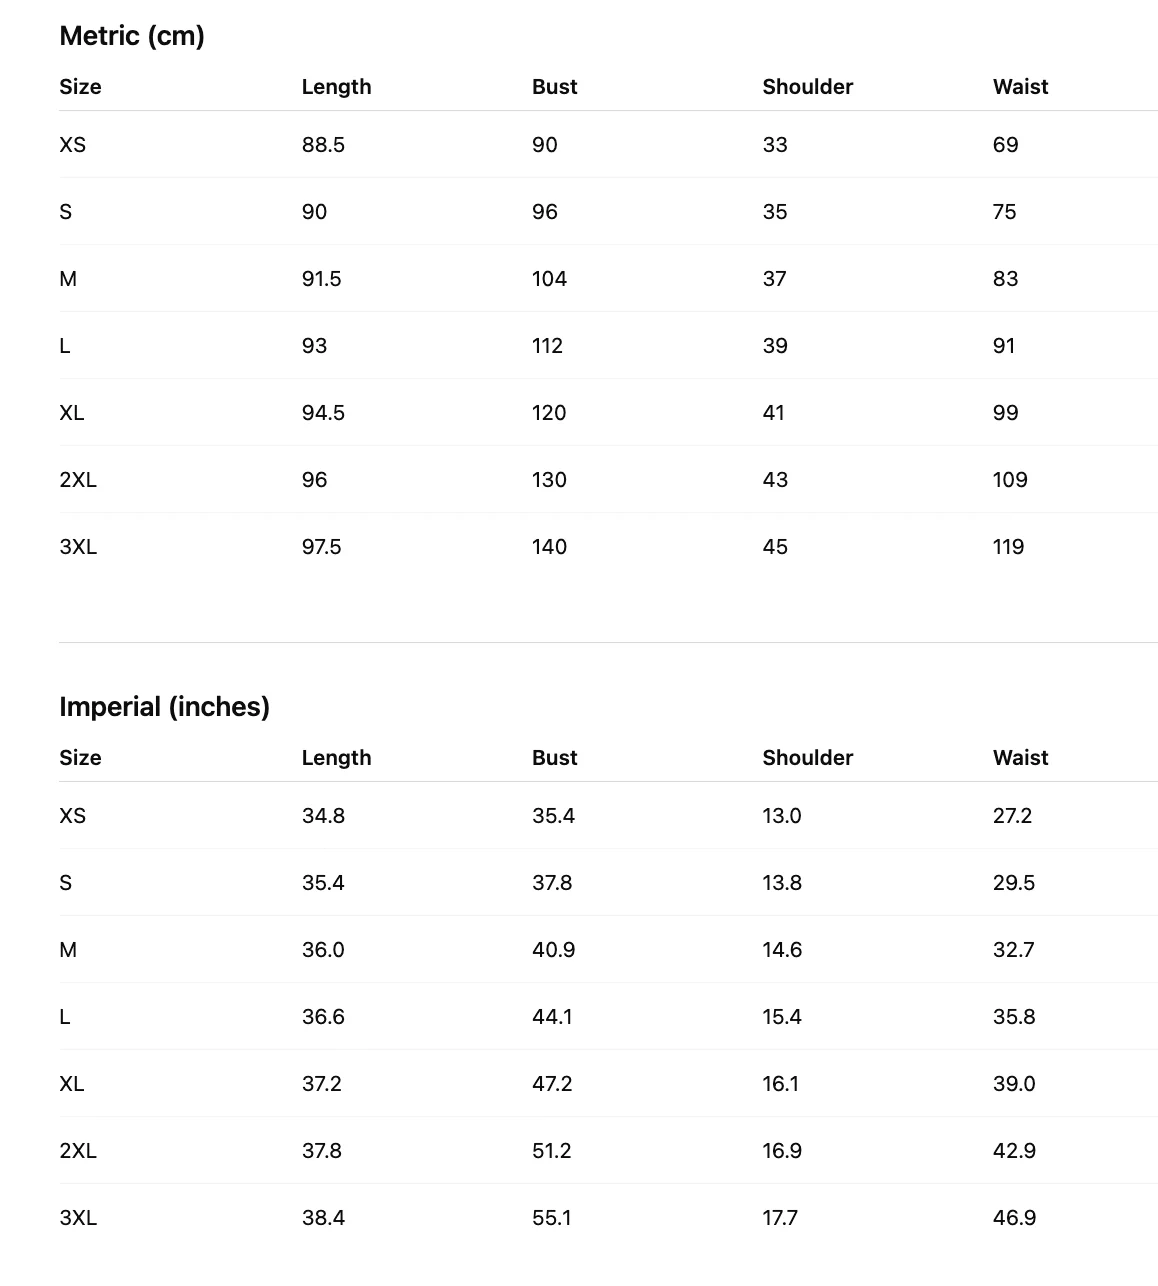Click the 2XL size label in Imperial table
The width and height of the screenshot is (1158, 1286).
pyautogui.click(x=78, y=1151)
